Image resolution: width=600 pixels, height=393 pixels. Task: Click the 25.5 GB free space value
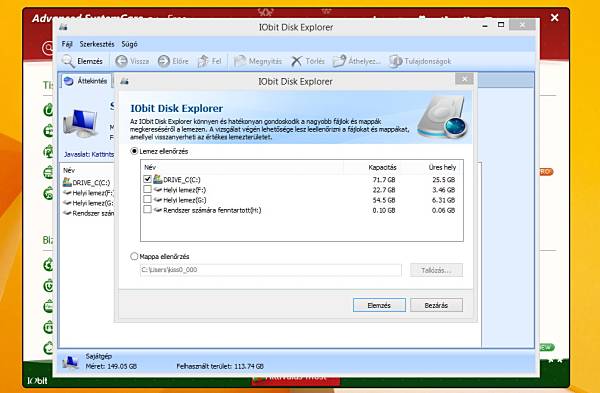click(x=443, y=179)
